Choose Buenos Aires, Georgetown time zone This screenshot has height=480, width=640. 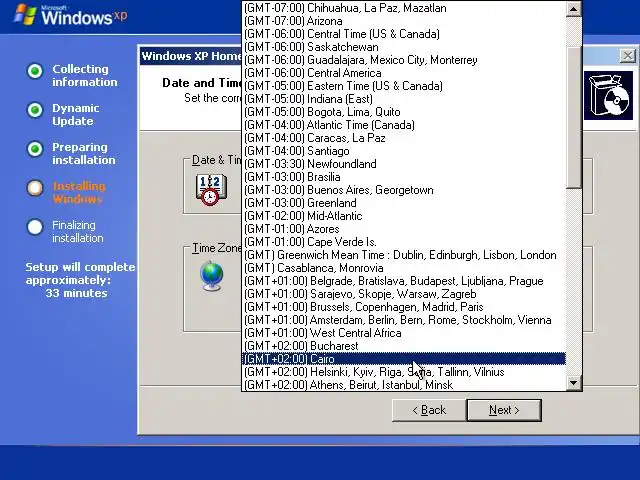coord(404,190)
